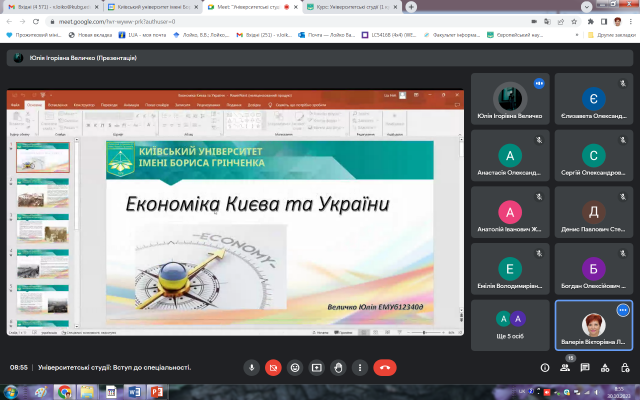Raise hand in the meeting
640x400 pixels.
tap(338, 367)
